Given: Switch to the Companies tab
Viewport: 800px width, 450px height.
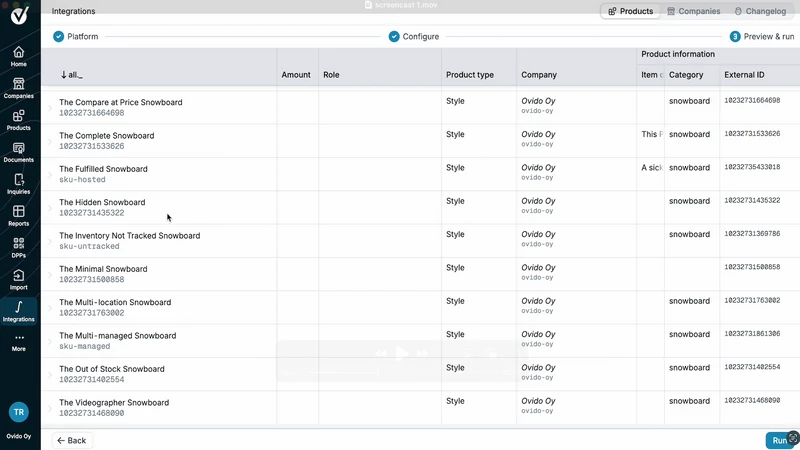Looking at the screenshot, I should click(x=694, y=11).
